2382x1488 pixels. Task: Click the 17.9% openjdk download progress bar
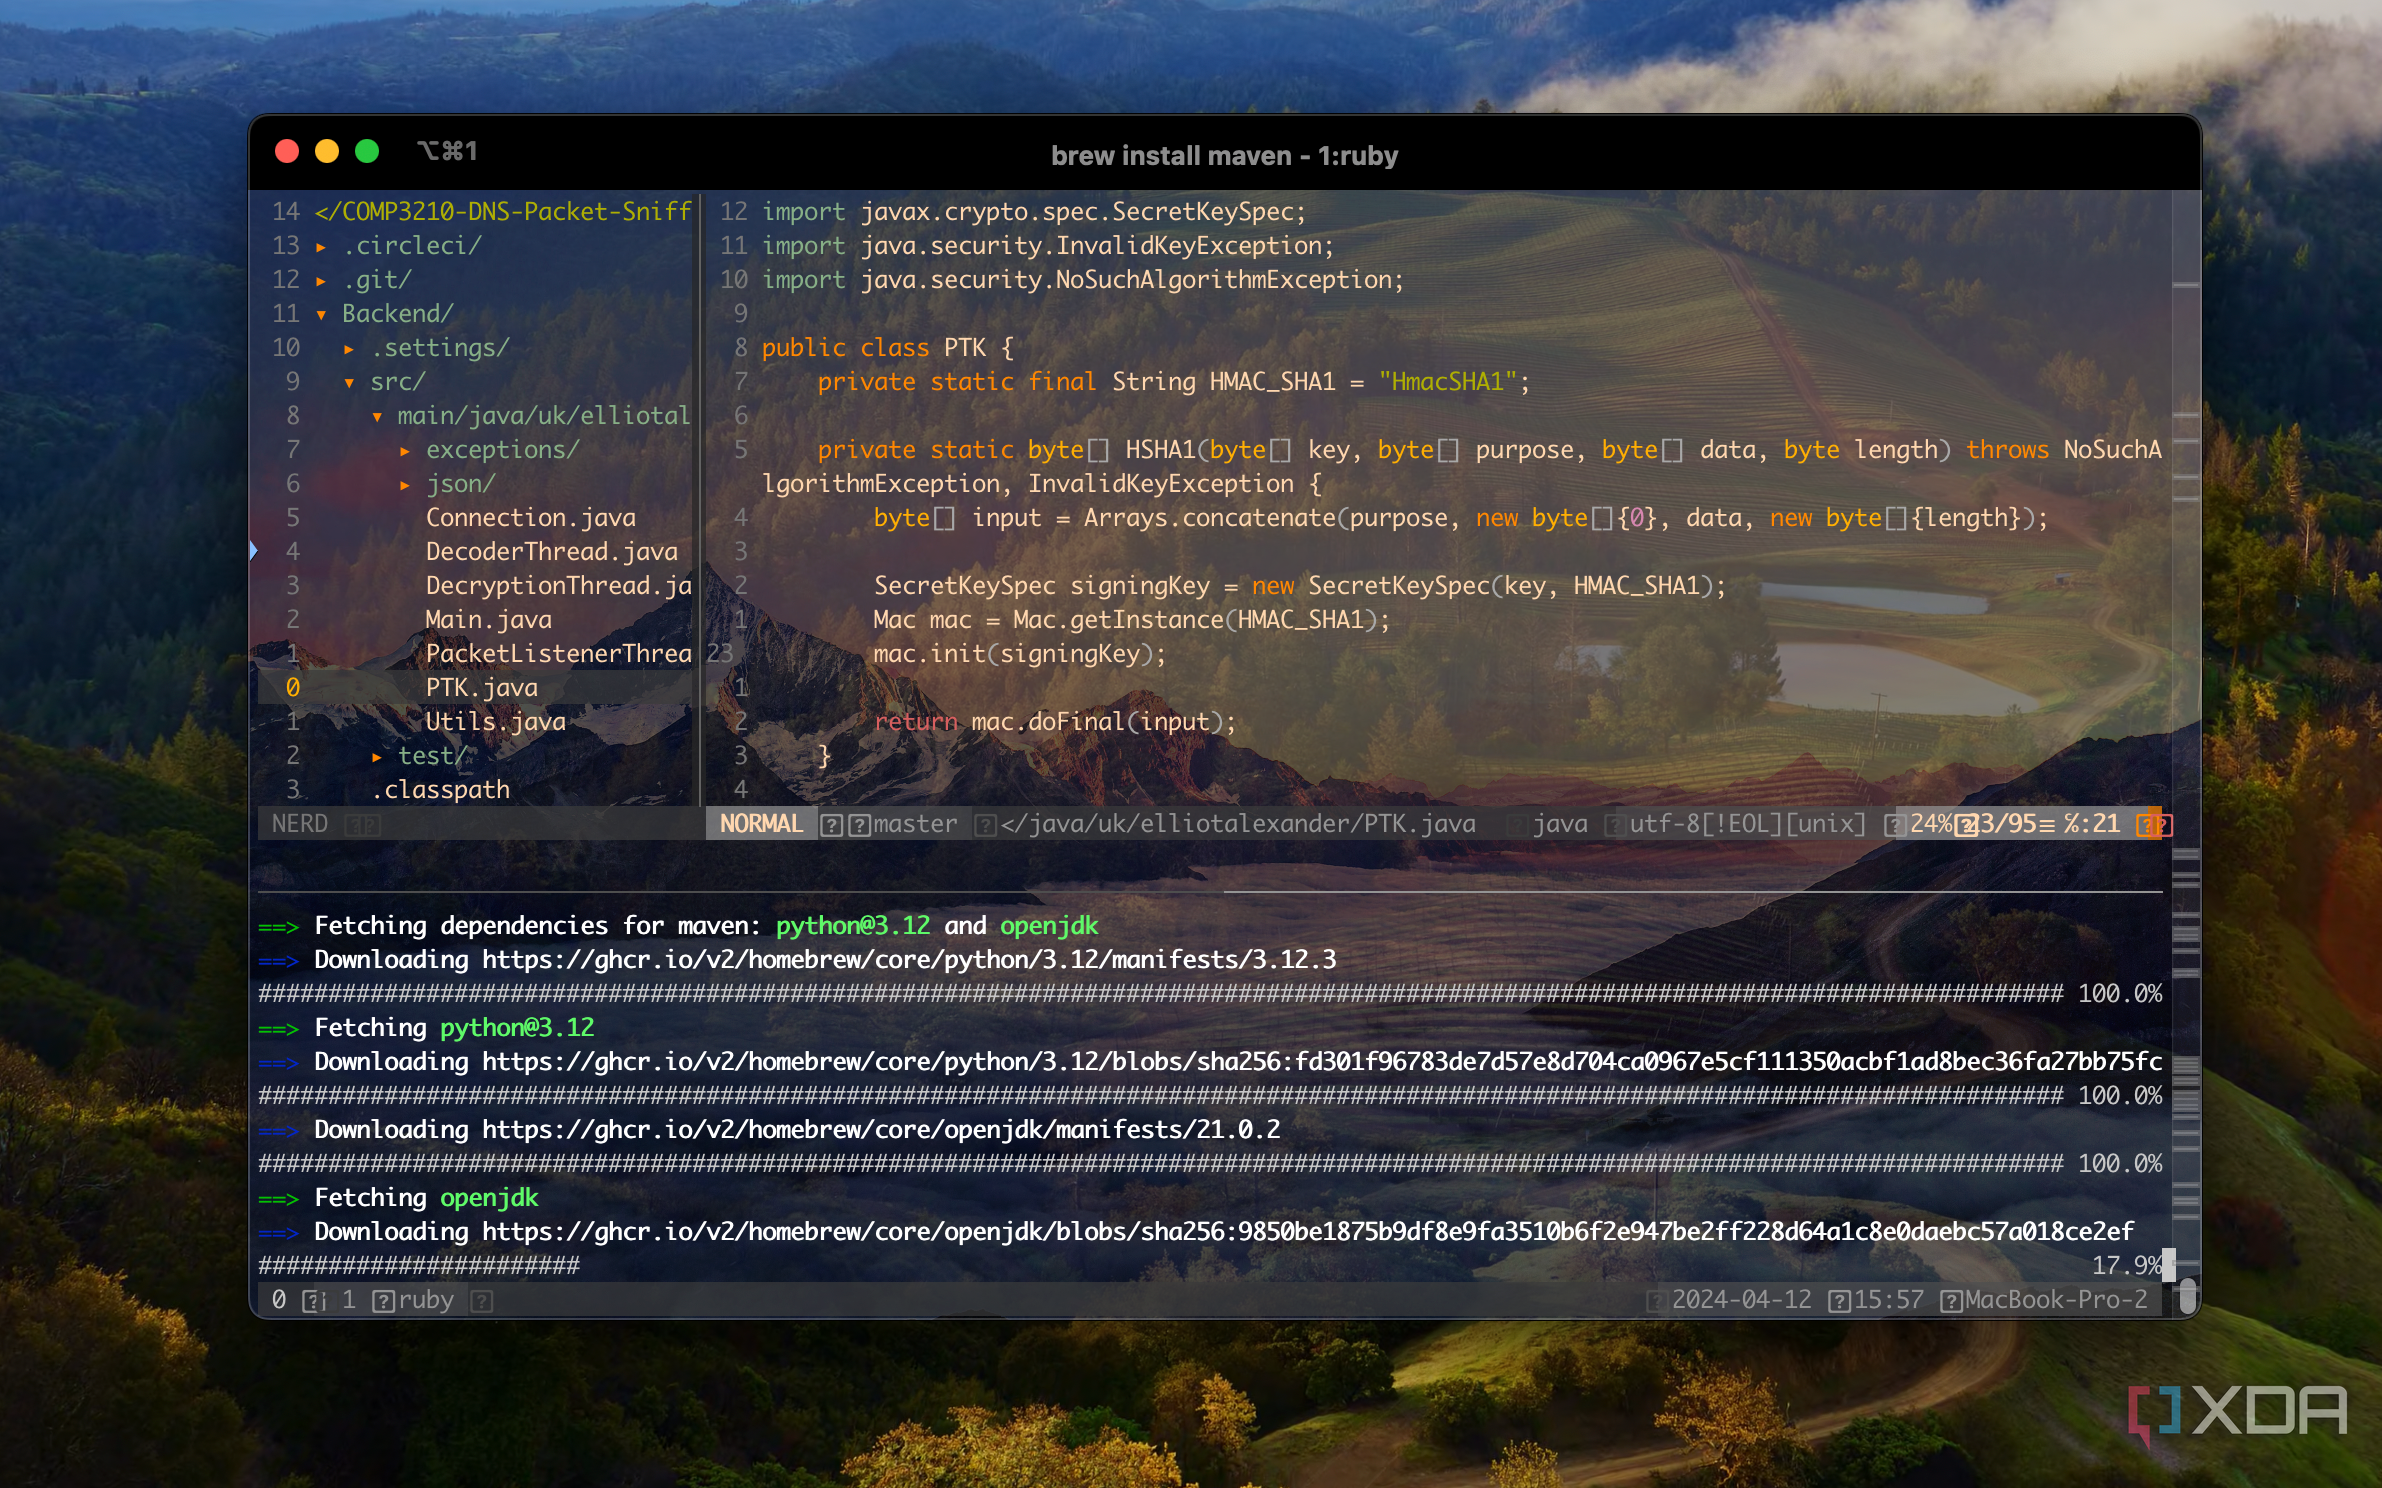tap(420, 1264)
